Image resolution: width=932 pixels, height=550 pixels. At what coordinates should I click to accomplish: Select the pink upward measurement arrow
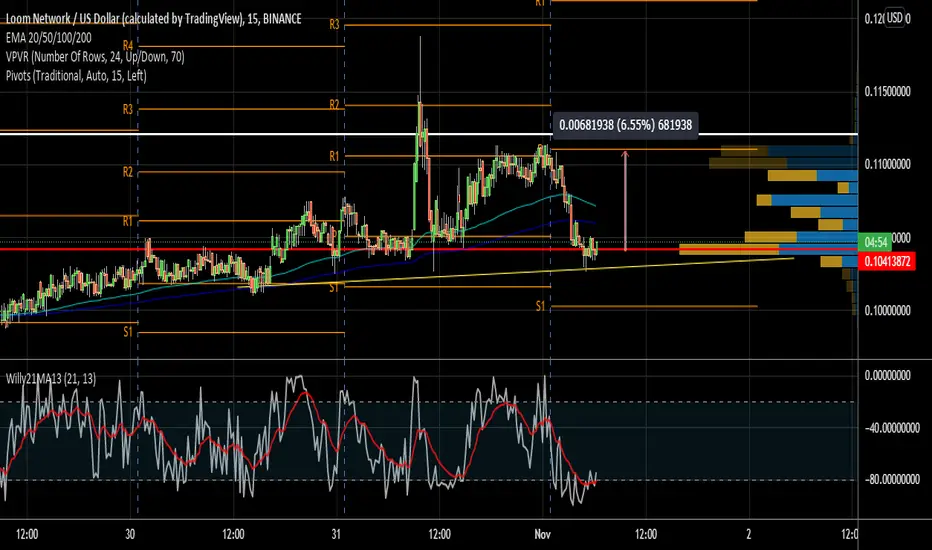(625, 201)
